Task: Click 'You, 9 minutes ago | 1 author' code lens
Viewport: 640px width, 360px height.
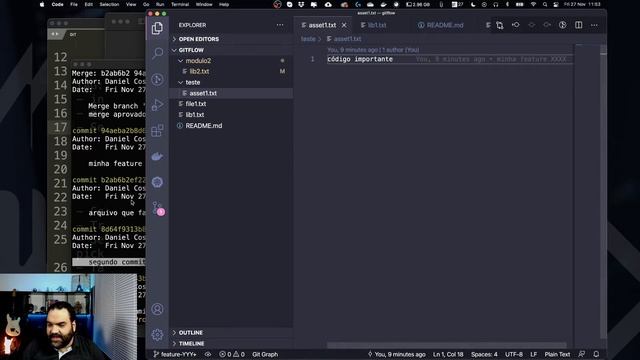Action: click(373, 50)
